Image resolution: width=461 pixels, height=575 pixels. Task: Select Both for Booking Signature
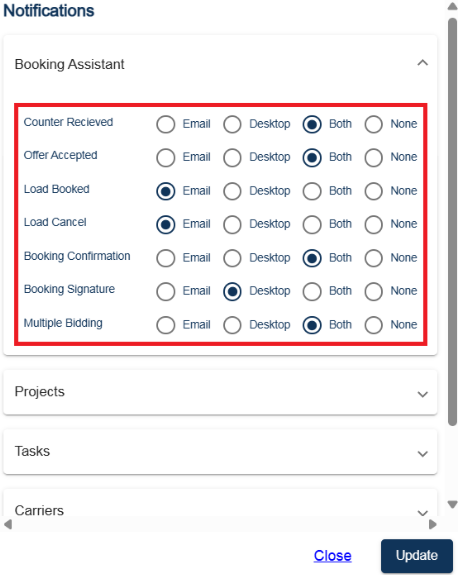312,292
